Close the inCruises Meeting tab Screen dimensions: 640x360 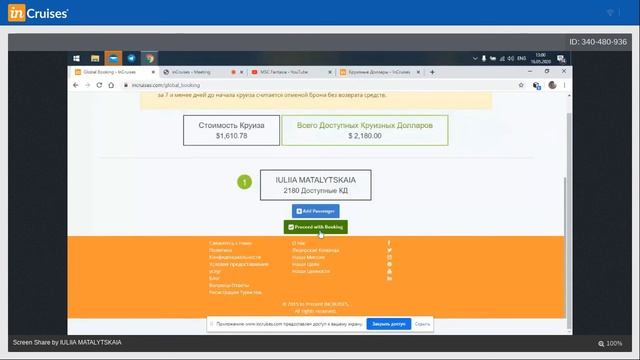click(242, 72)
